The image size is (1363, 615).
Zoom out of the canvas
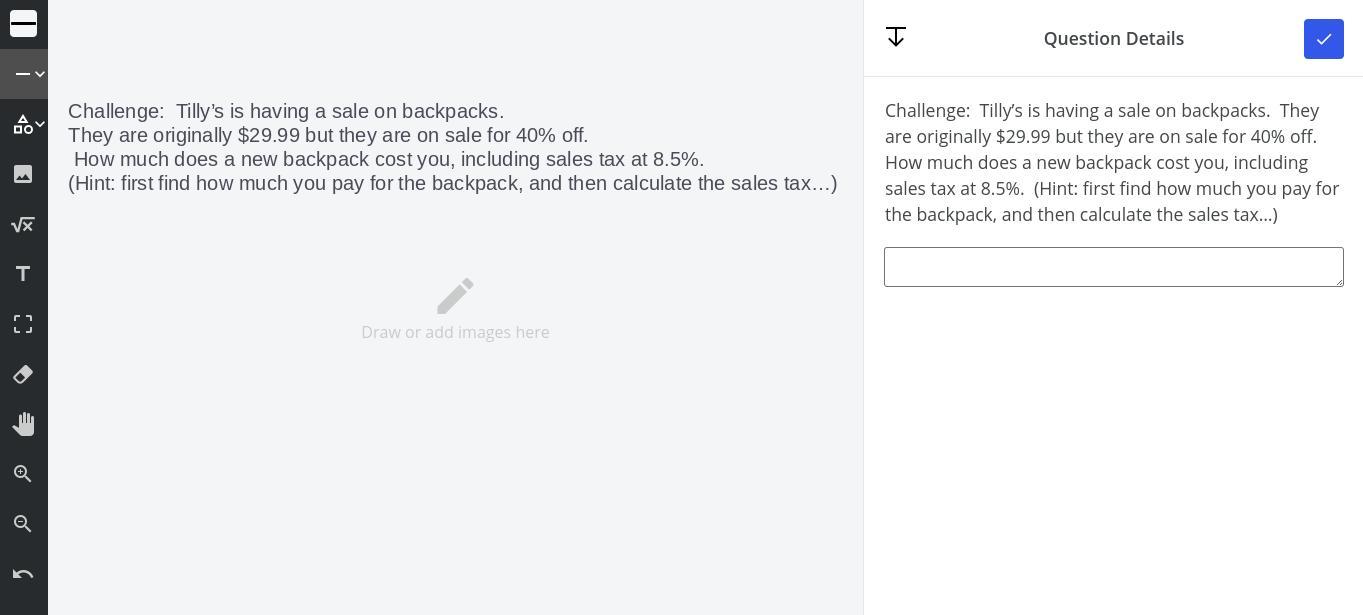tap(23, 524)
